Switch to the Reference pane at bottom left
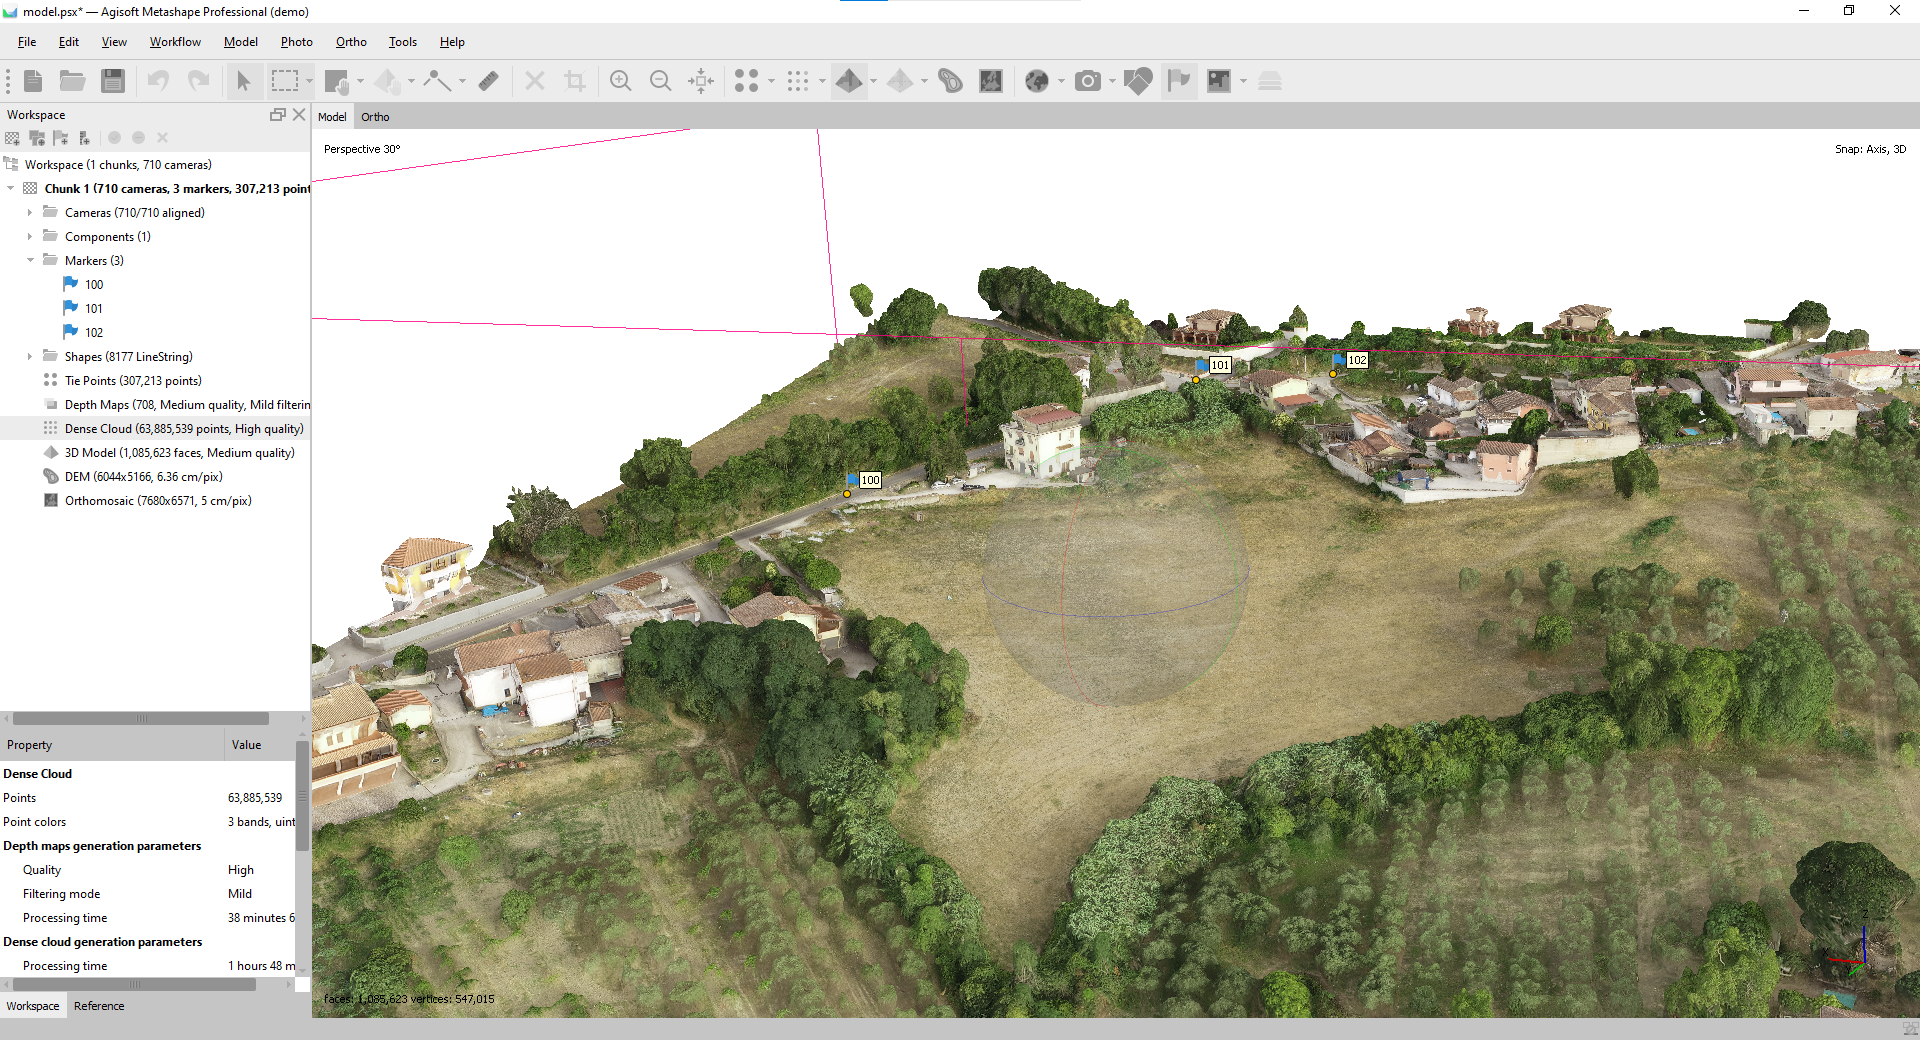The width and height of the screenshot is (1920, 1040). (98, 1006)
